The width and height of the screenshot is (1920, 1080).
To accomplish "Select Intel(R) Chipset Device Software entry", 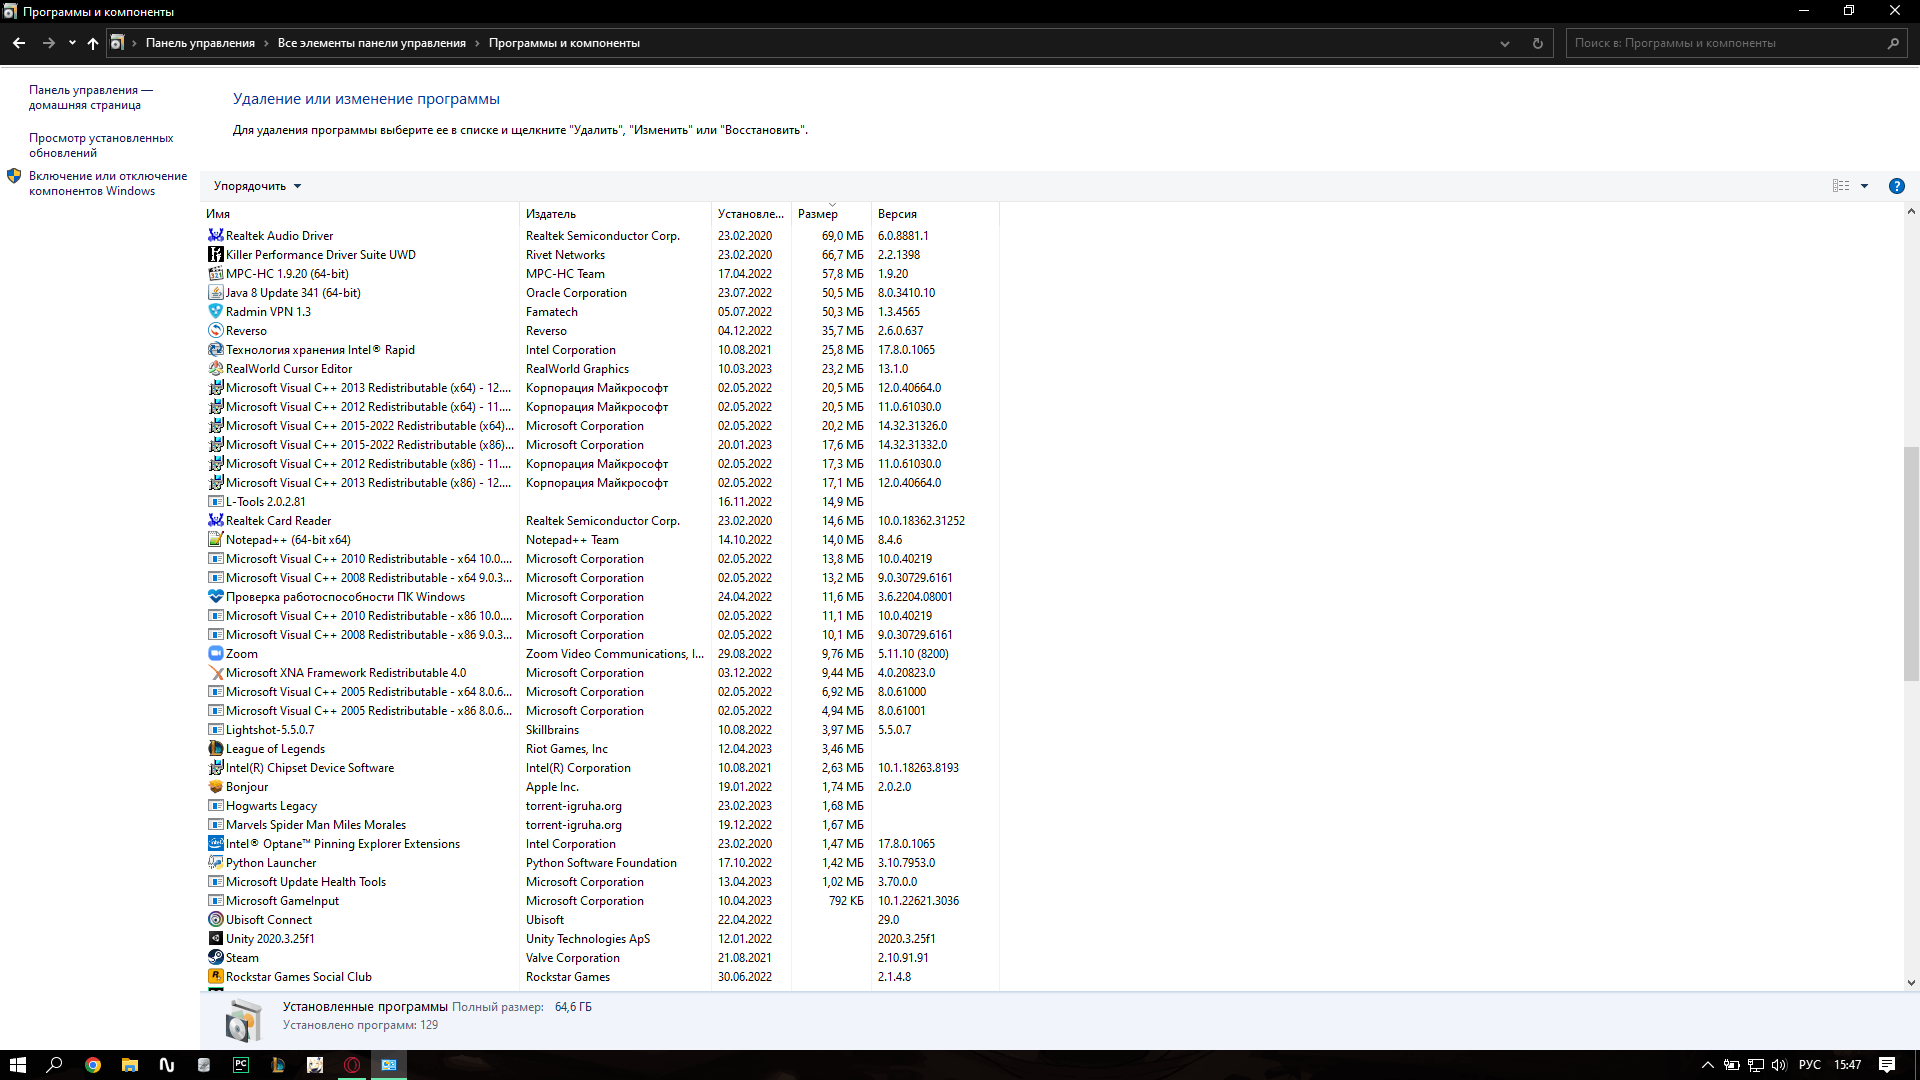I will point(600,767).
